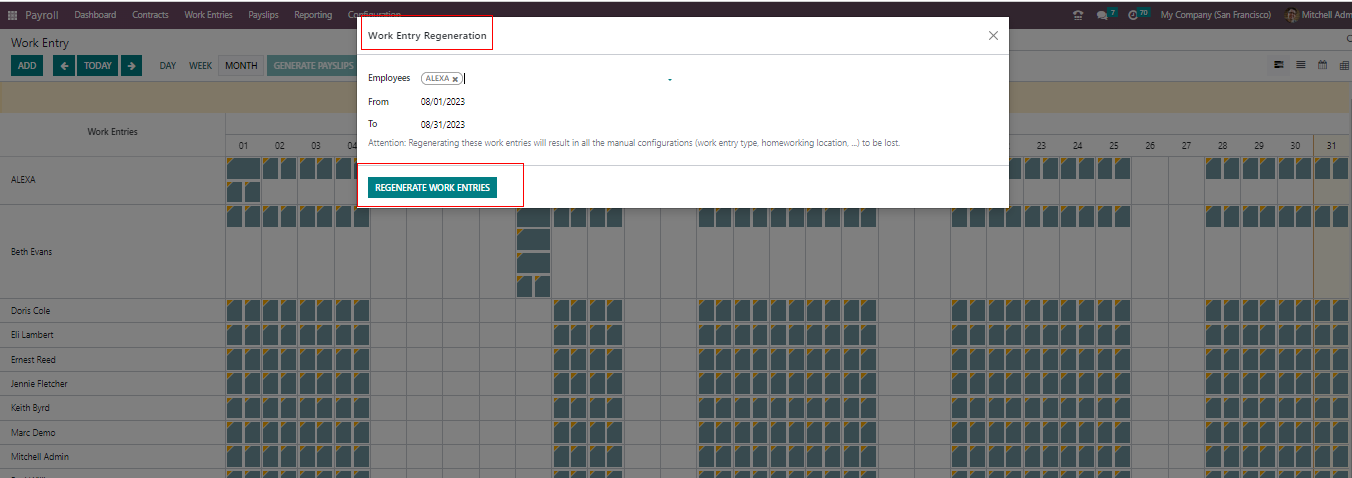Open the conversations chat icon

pyautogui.click(x=1102, y=15)
